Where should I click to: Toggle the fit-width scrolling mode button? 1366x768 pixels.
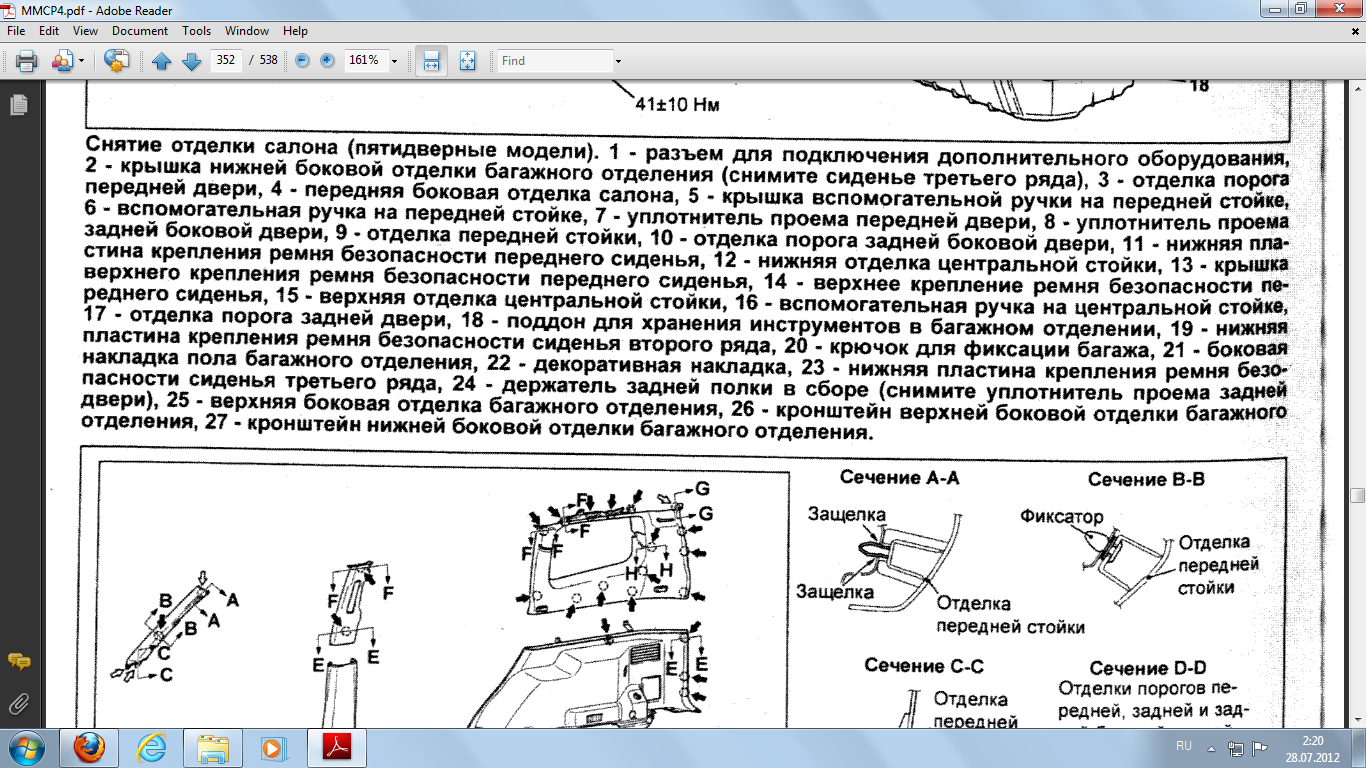431,61
